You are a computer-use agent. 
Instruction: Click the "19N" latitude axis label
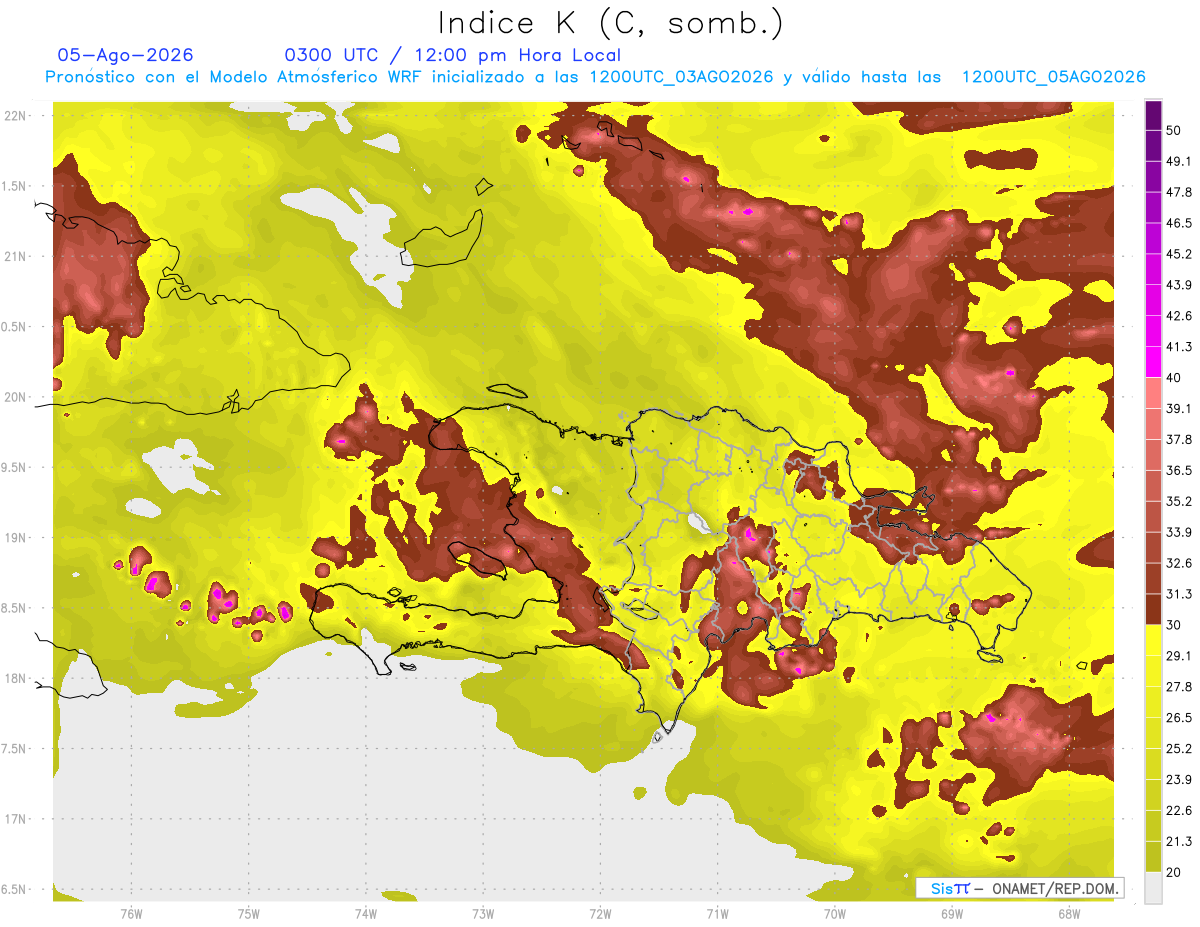pyautogui.click(x=15, y=537)
